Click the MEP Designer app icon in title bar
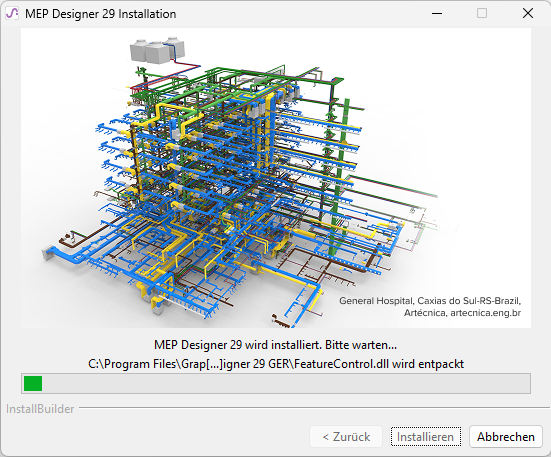The height and width of the screenshot is (457, 551). [12, 13]
